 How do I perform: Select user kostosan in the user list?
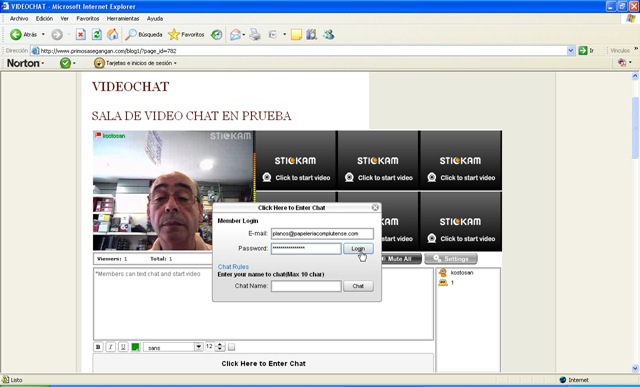coord(462,273)
